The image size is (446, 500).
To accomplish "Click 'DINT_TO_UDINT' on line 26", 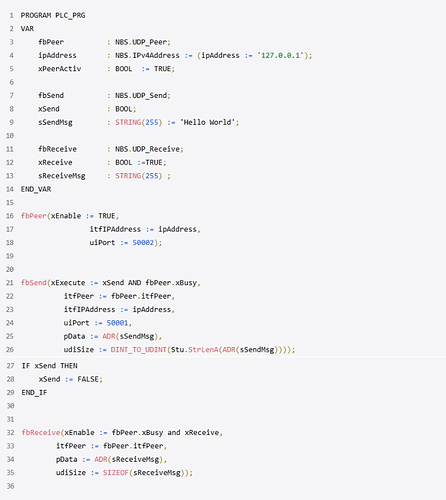I will 139,350.
